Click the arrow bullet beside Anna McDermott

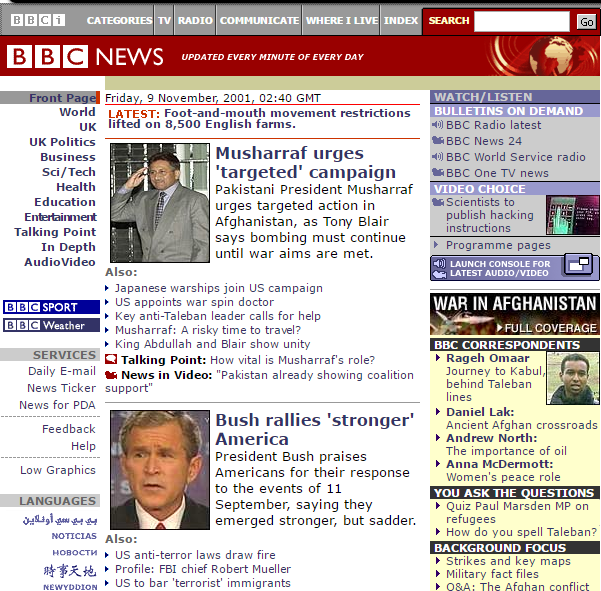click(x=438, y=464)
